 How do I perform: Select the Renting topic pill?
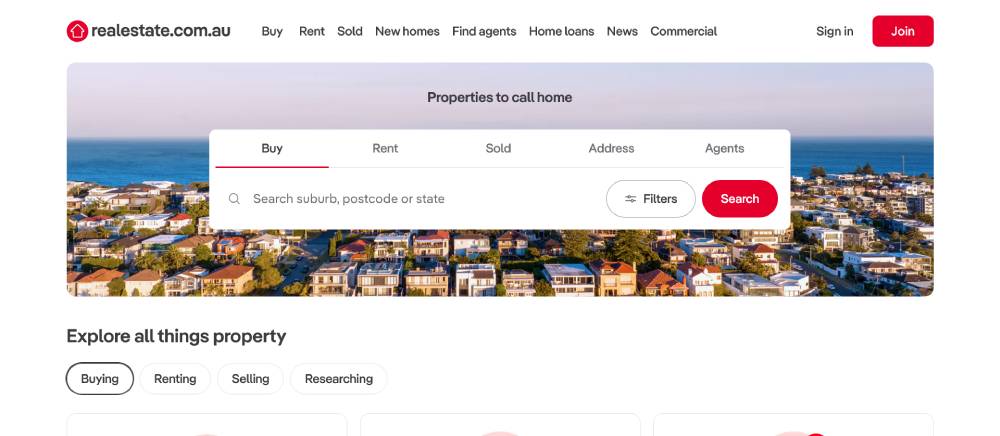(x=175, y=379)
